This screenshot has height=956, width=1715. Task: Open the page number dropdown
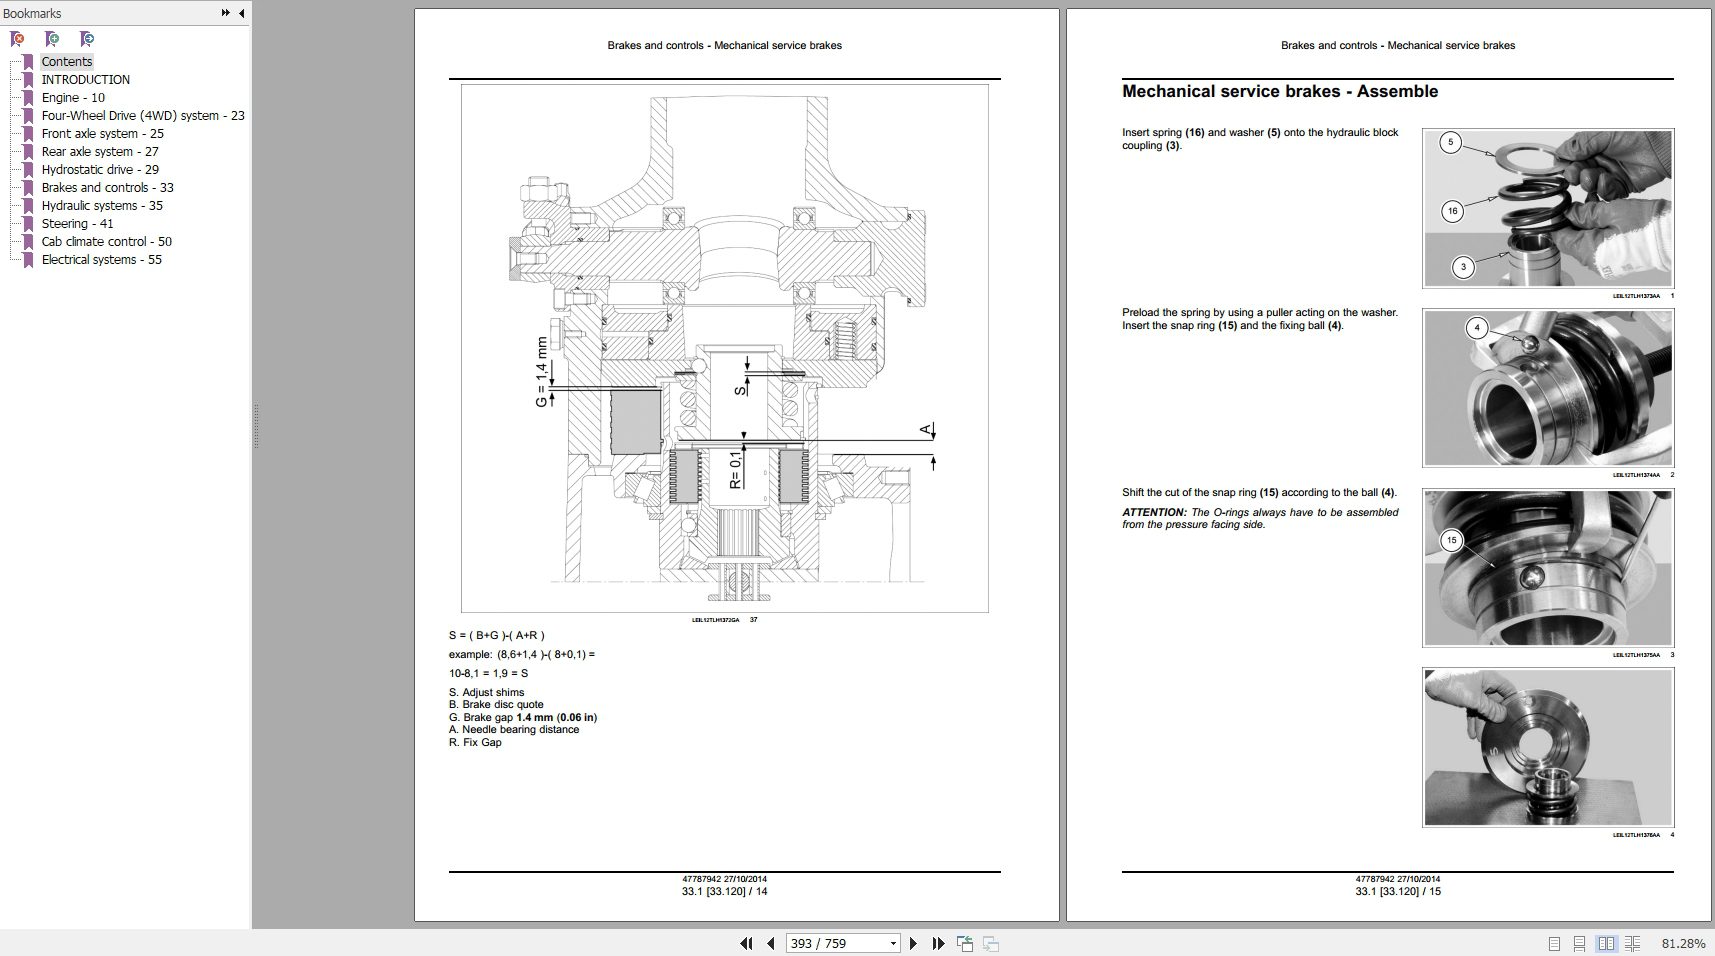(892, 943)
